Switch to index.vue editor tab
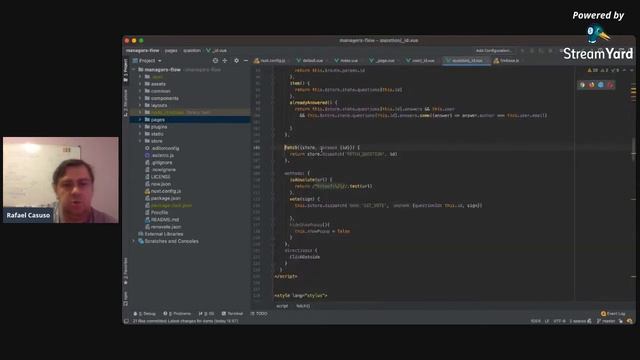This screenshot has width=640, height=360. point(347,60)
